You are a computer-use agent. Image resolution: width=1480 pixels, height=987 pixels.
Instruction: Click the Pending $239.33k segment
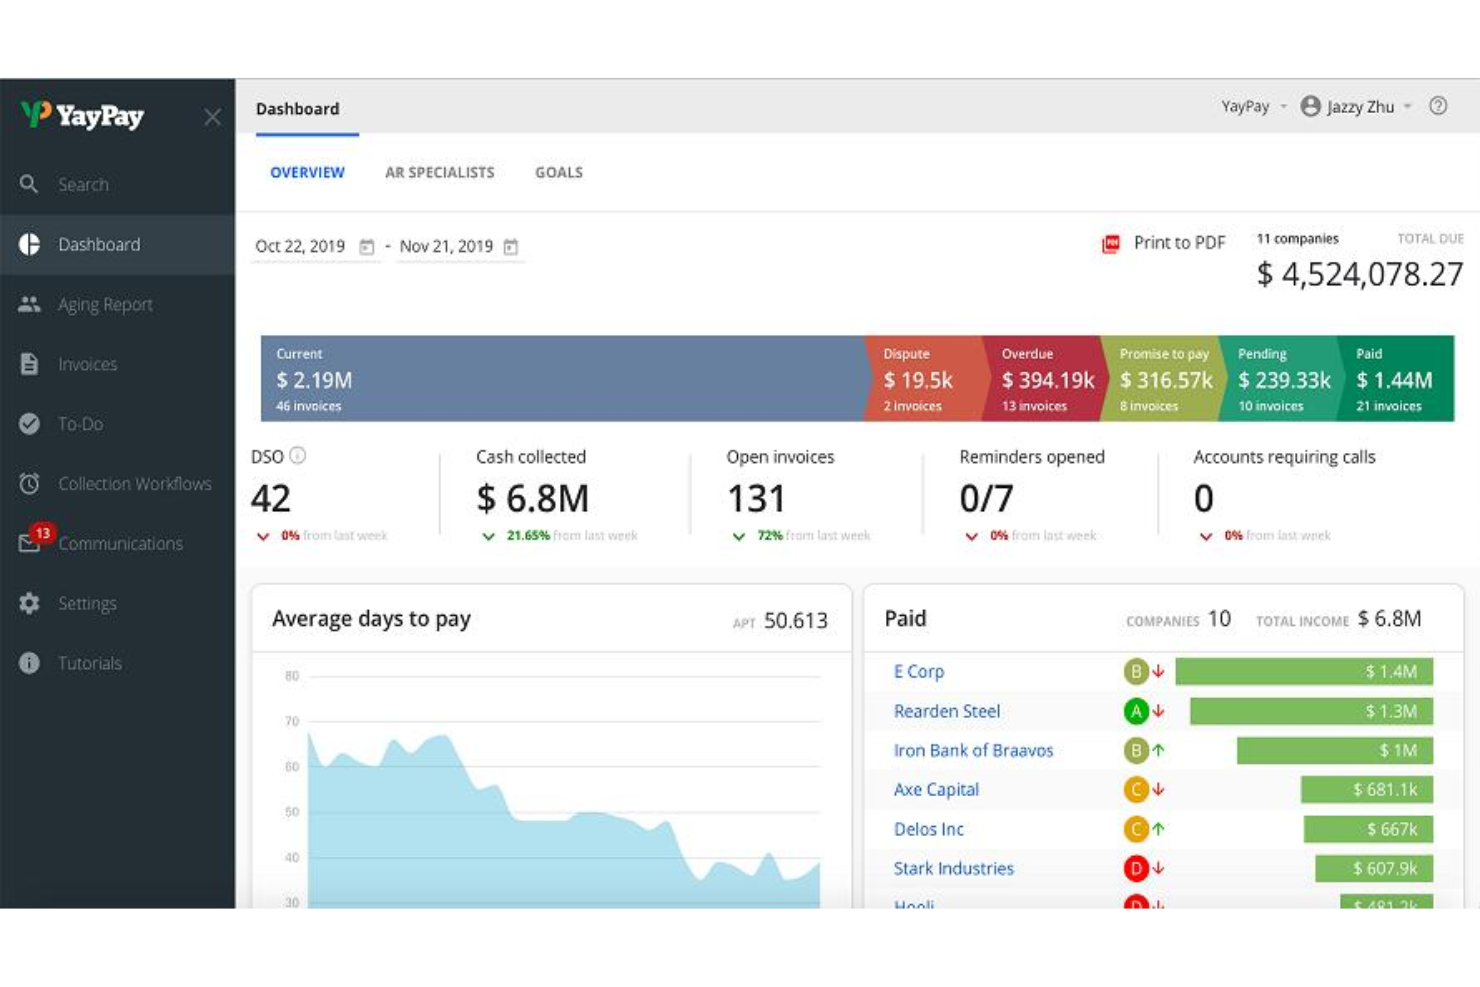click(x=1279, y=378)
